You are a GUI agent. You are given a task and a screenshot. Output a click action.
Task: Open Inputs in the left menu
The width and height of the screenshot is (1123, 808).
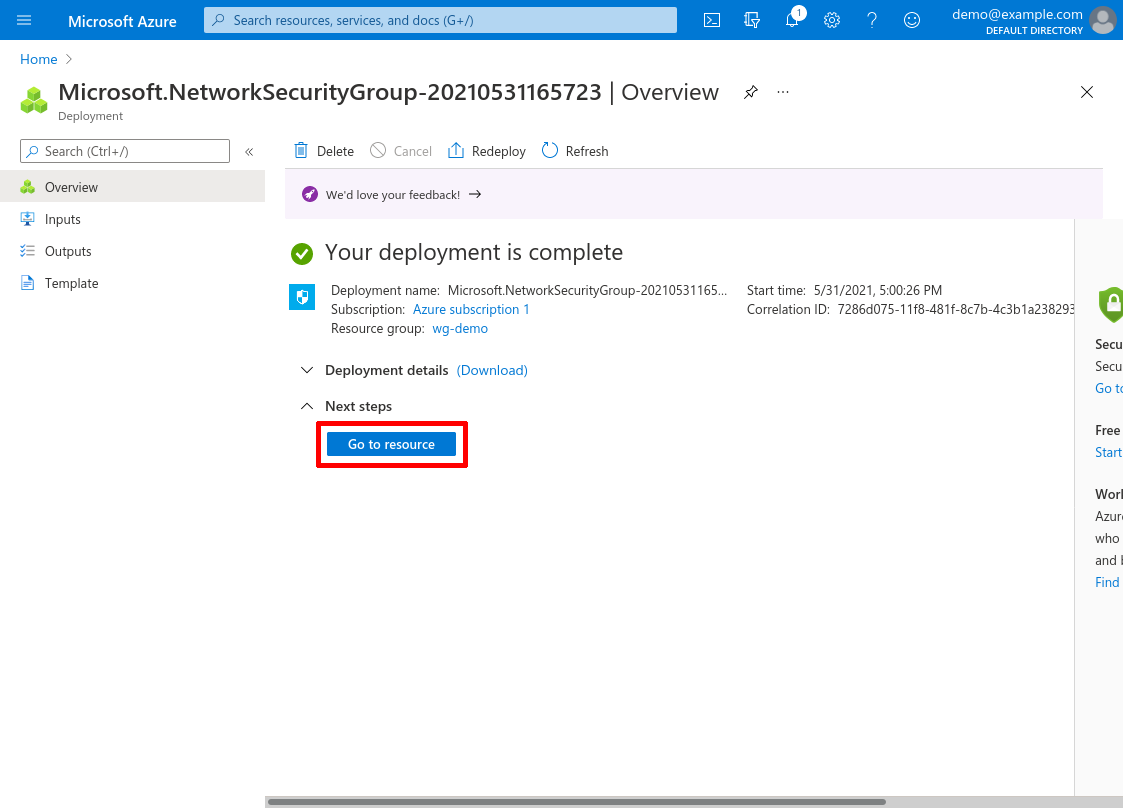tap(132, 219)
